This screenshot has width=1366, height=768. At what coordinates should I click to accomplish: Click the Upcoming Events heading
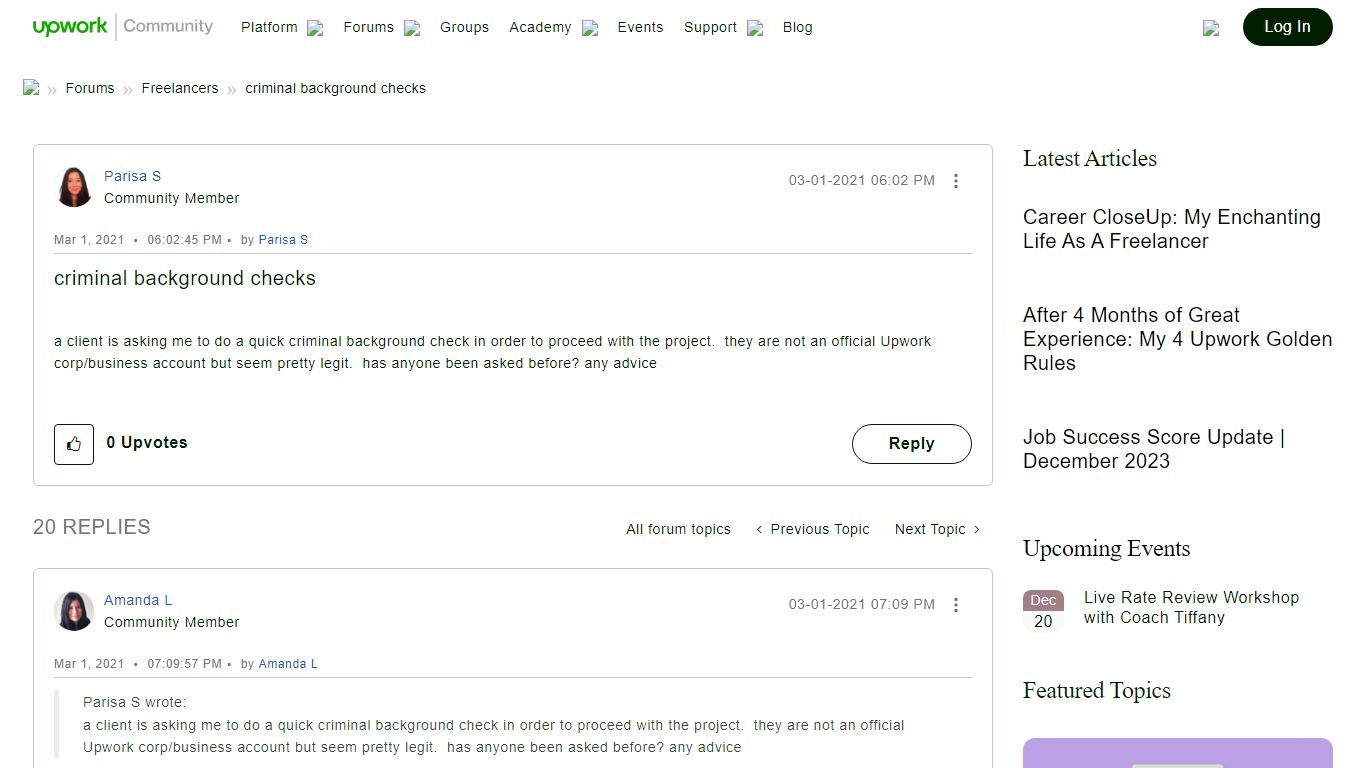click(x=1107, y=548)
